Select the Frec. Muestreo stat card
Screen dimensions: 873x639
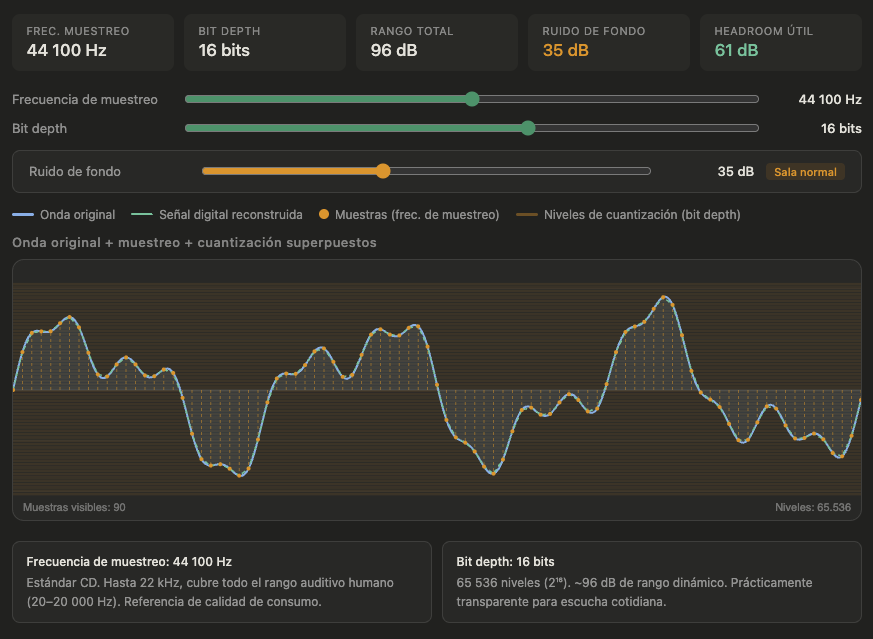[x=93, y=42]
